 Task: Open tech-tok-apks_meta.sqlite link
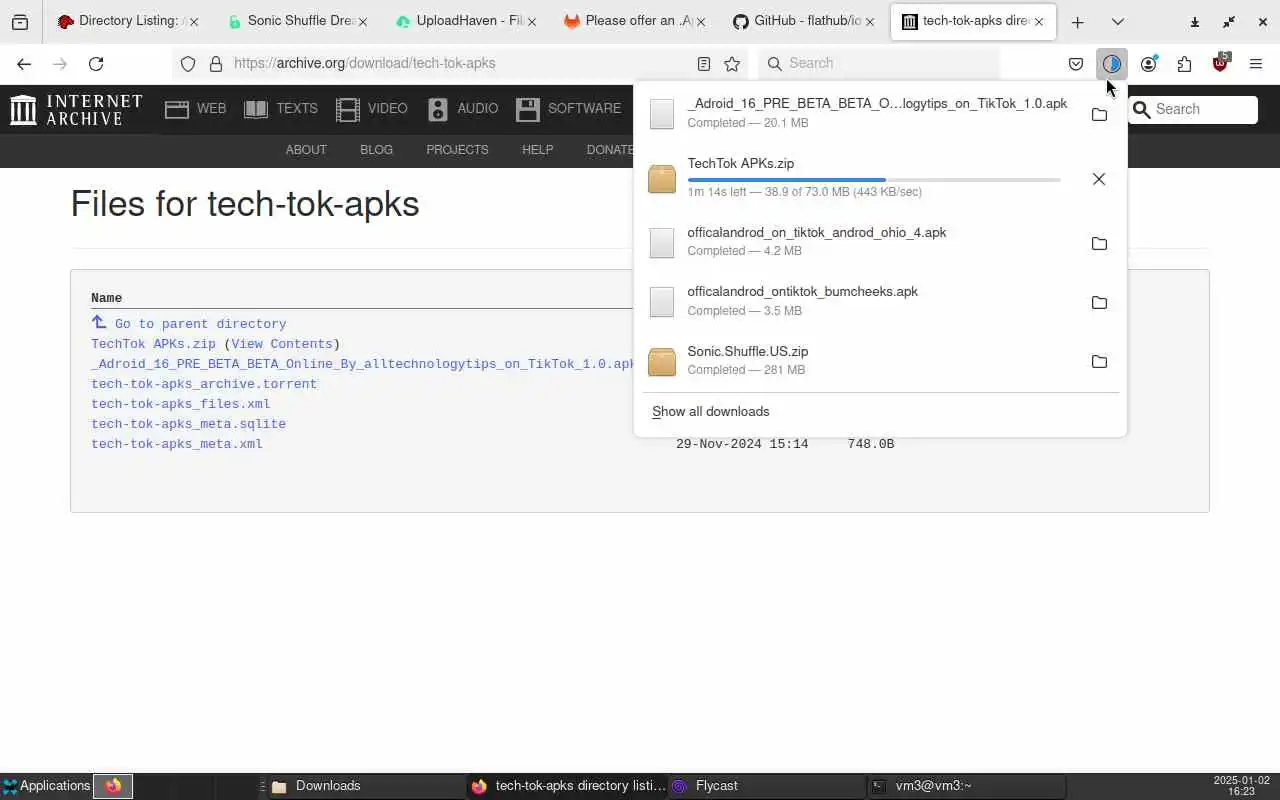point(188,424)
